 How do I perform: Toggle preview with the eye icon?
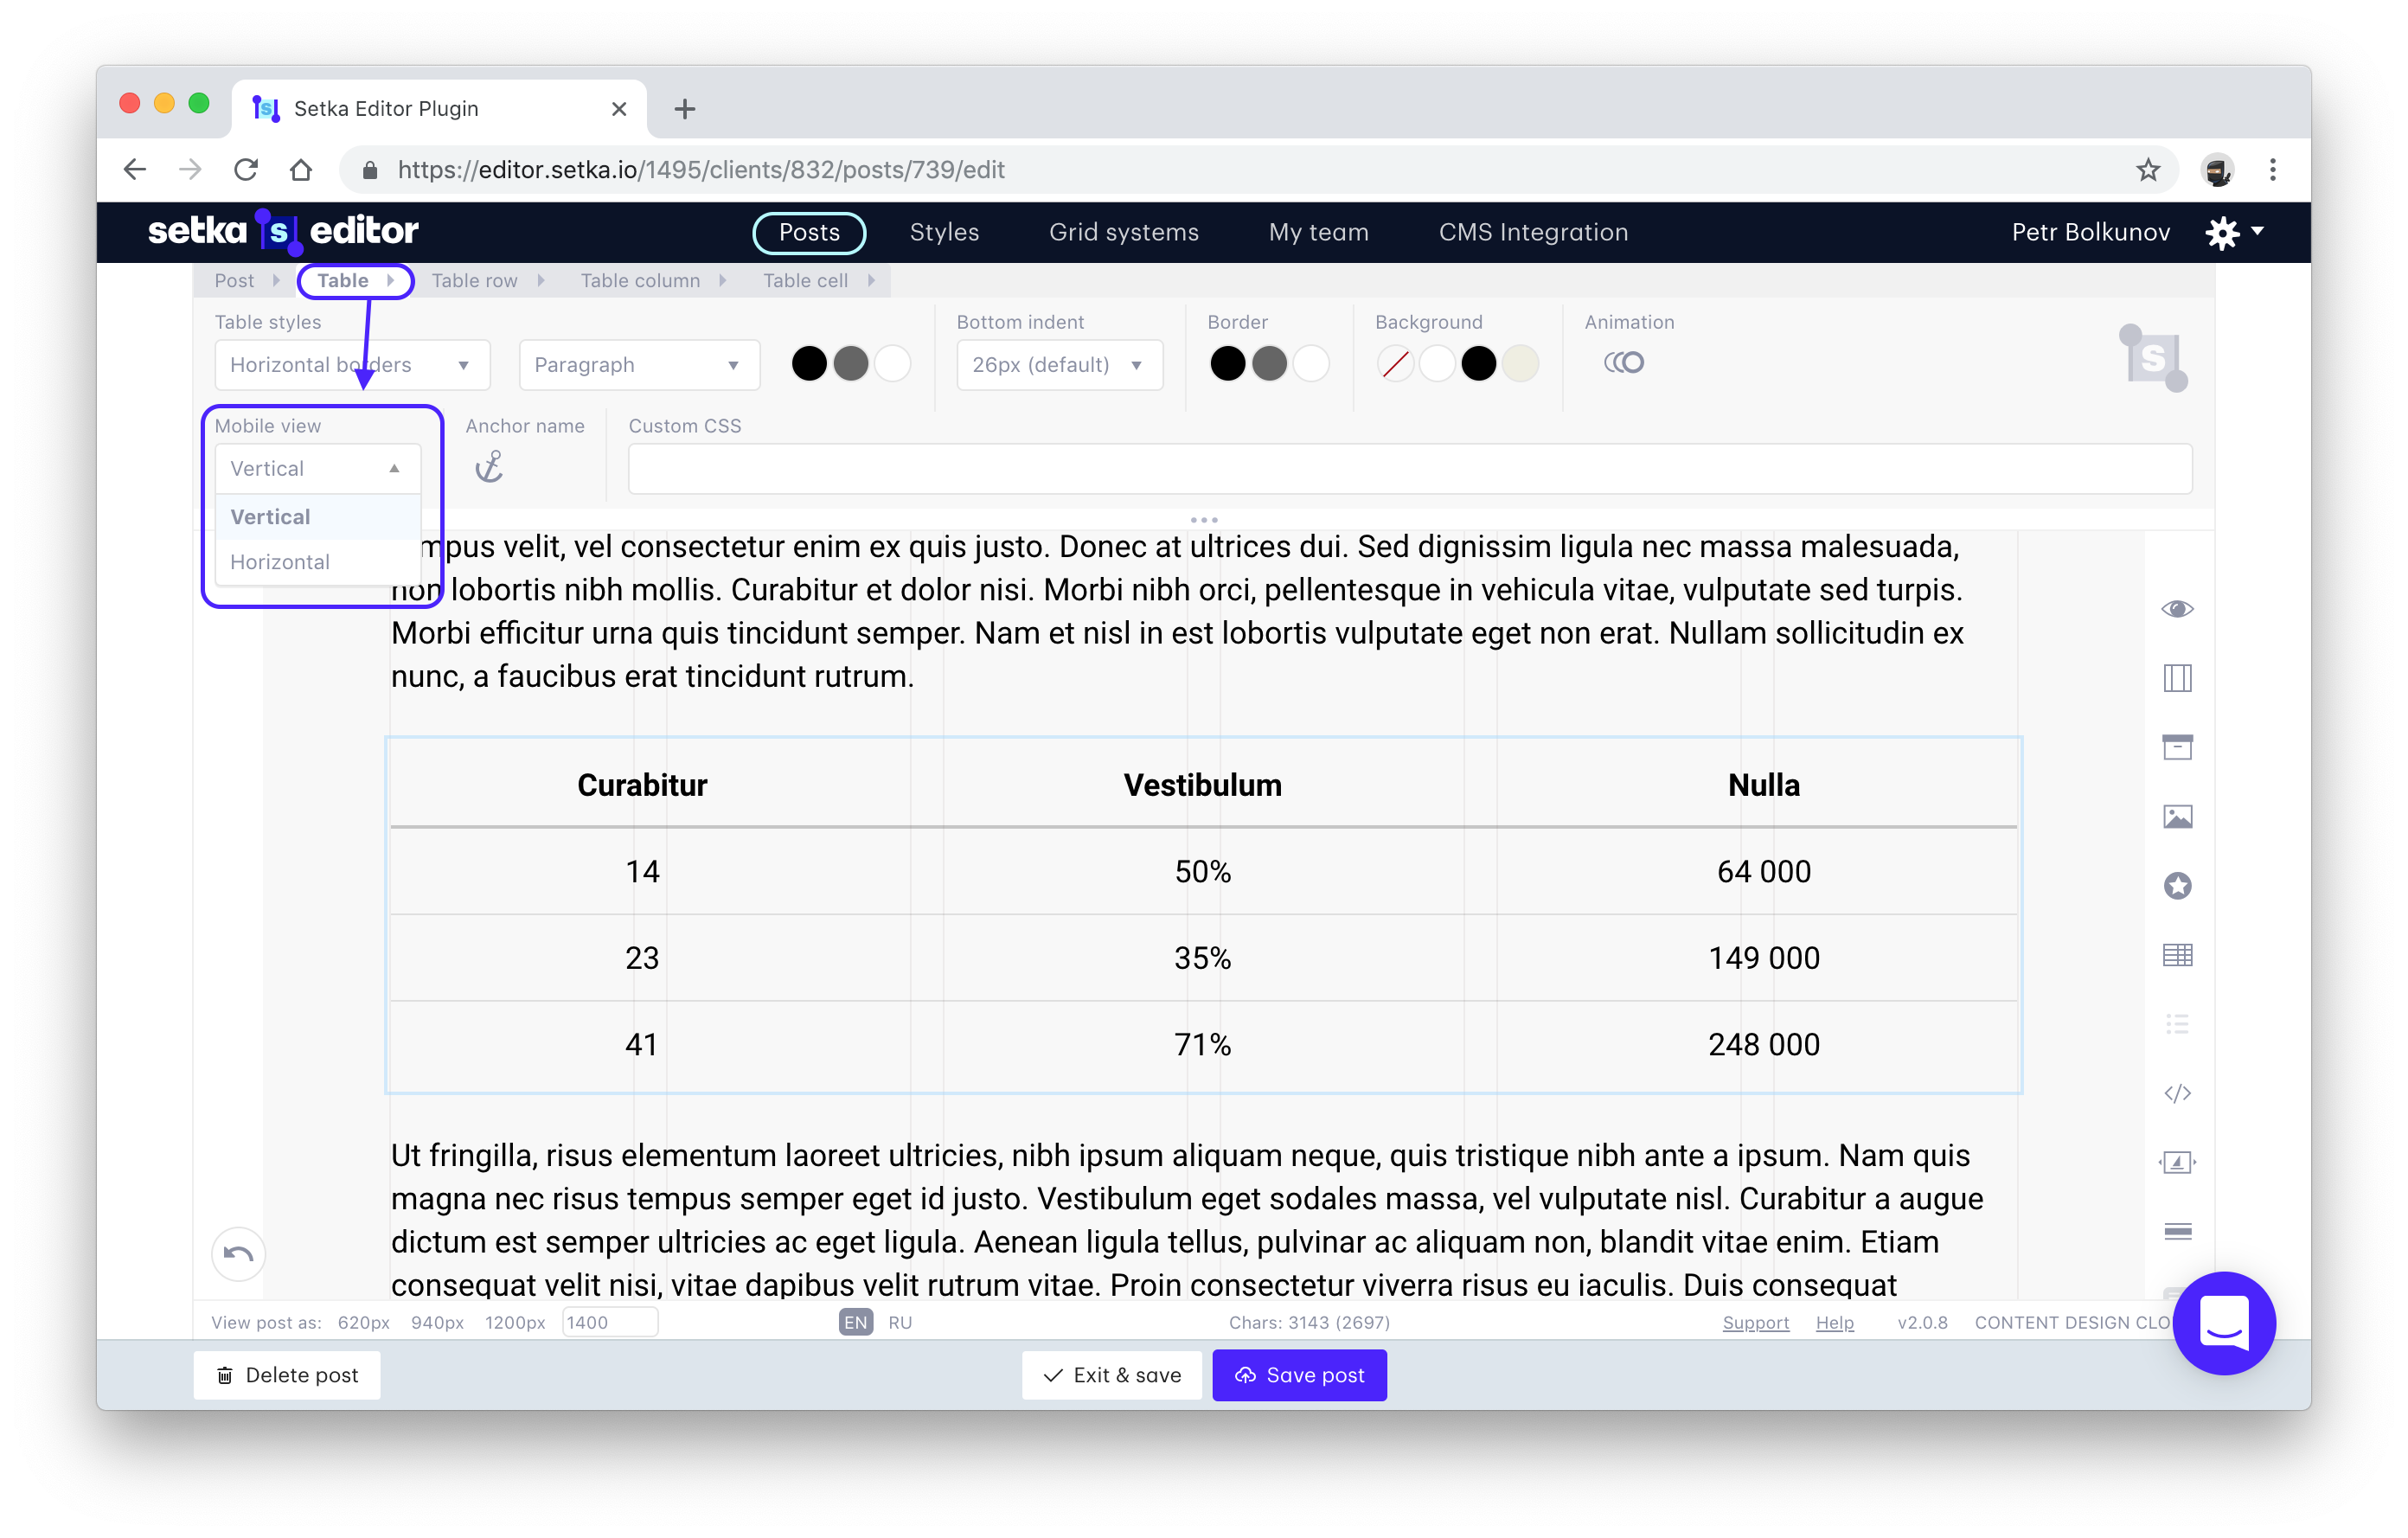(x=2177, y=609)
